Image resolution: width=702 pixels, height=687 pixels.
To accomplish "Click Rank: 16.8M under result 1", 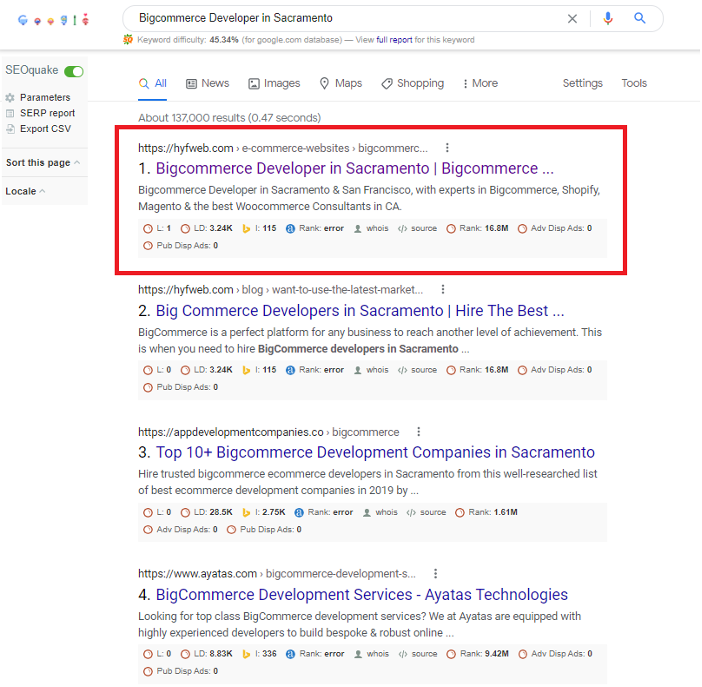I will pyautogui.click(x=478, y=229).
